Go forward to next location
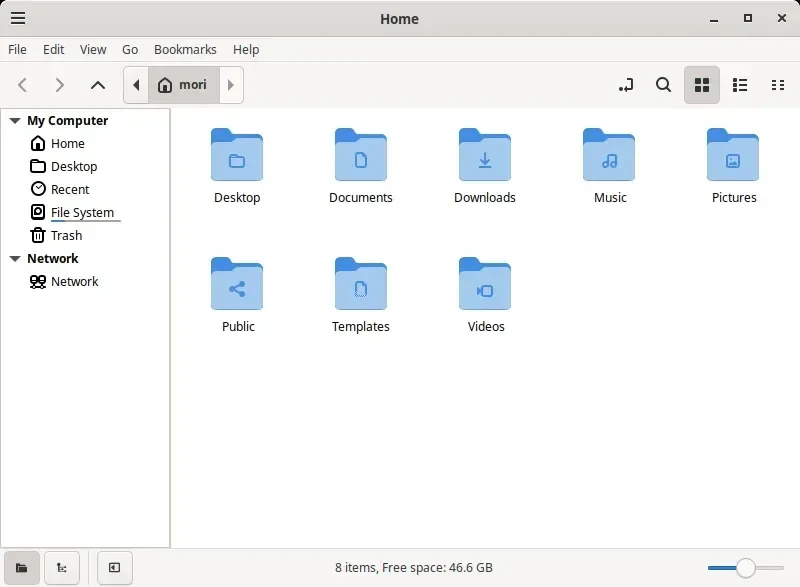The image size is (800, 587). [60, 85]
